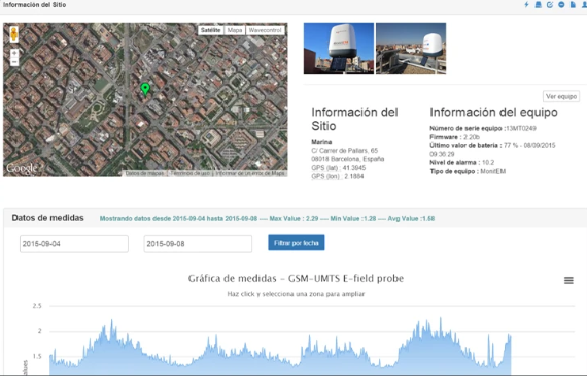Click the Ver equipo button
Screen dimensions: 588x376
click(561, 96)
